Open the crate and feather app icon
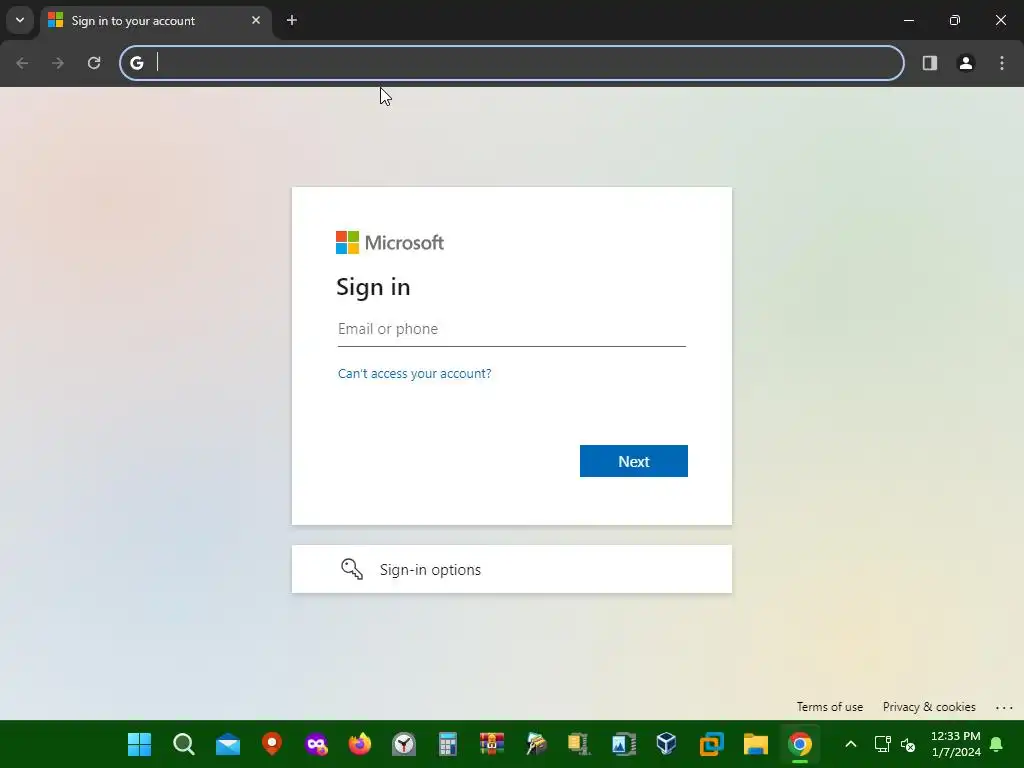1024x768 pixels. pos(536,744)
